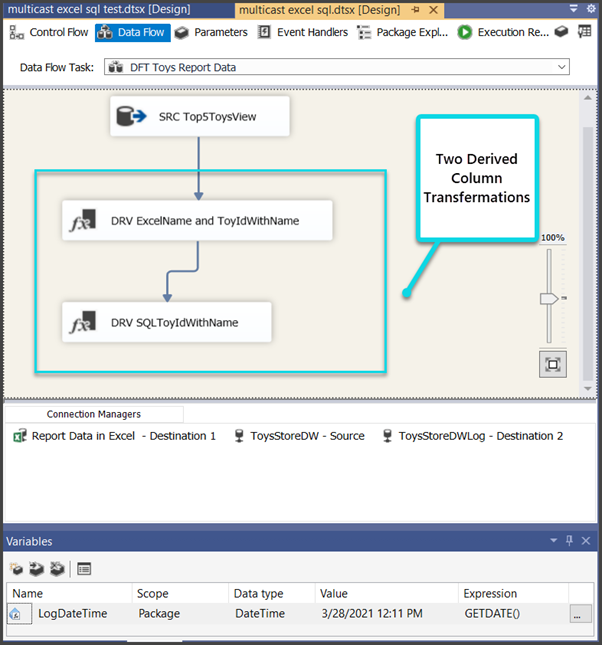Select the ToysStoreDW - Source connection manager

click(x=300, y=436)
